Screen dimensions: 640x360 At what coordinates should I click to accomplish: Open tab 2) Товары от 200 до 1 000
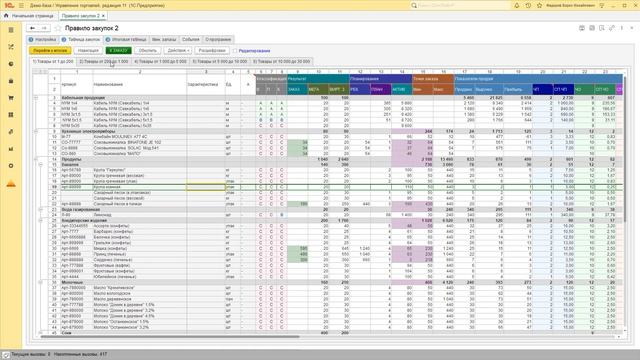pyautogui.click(x=104, y=62)
